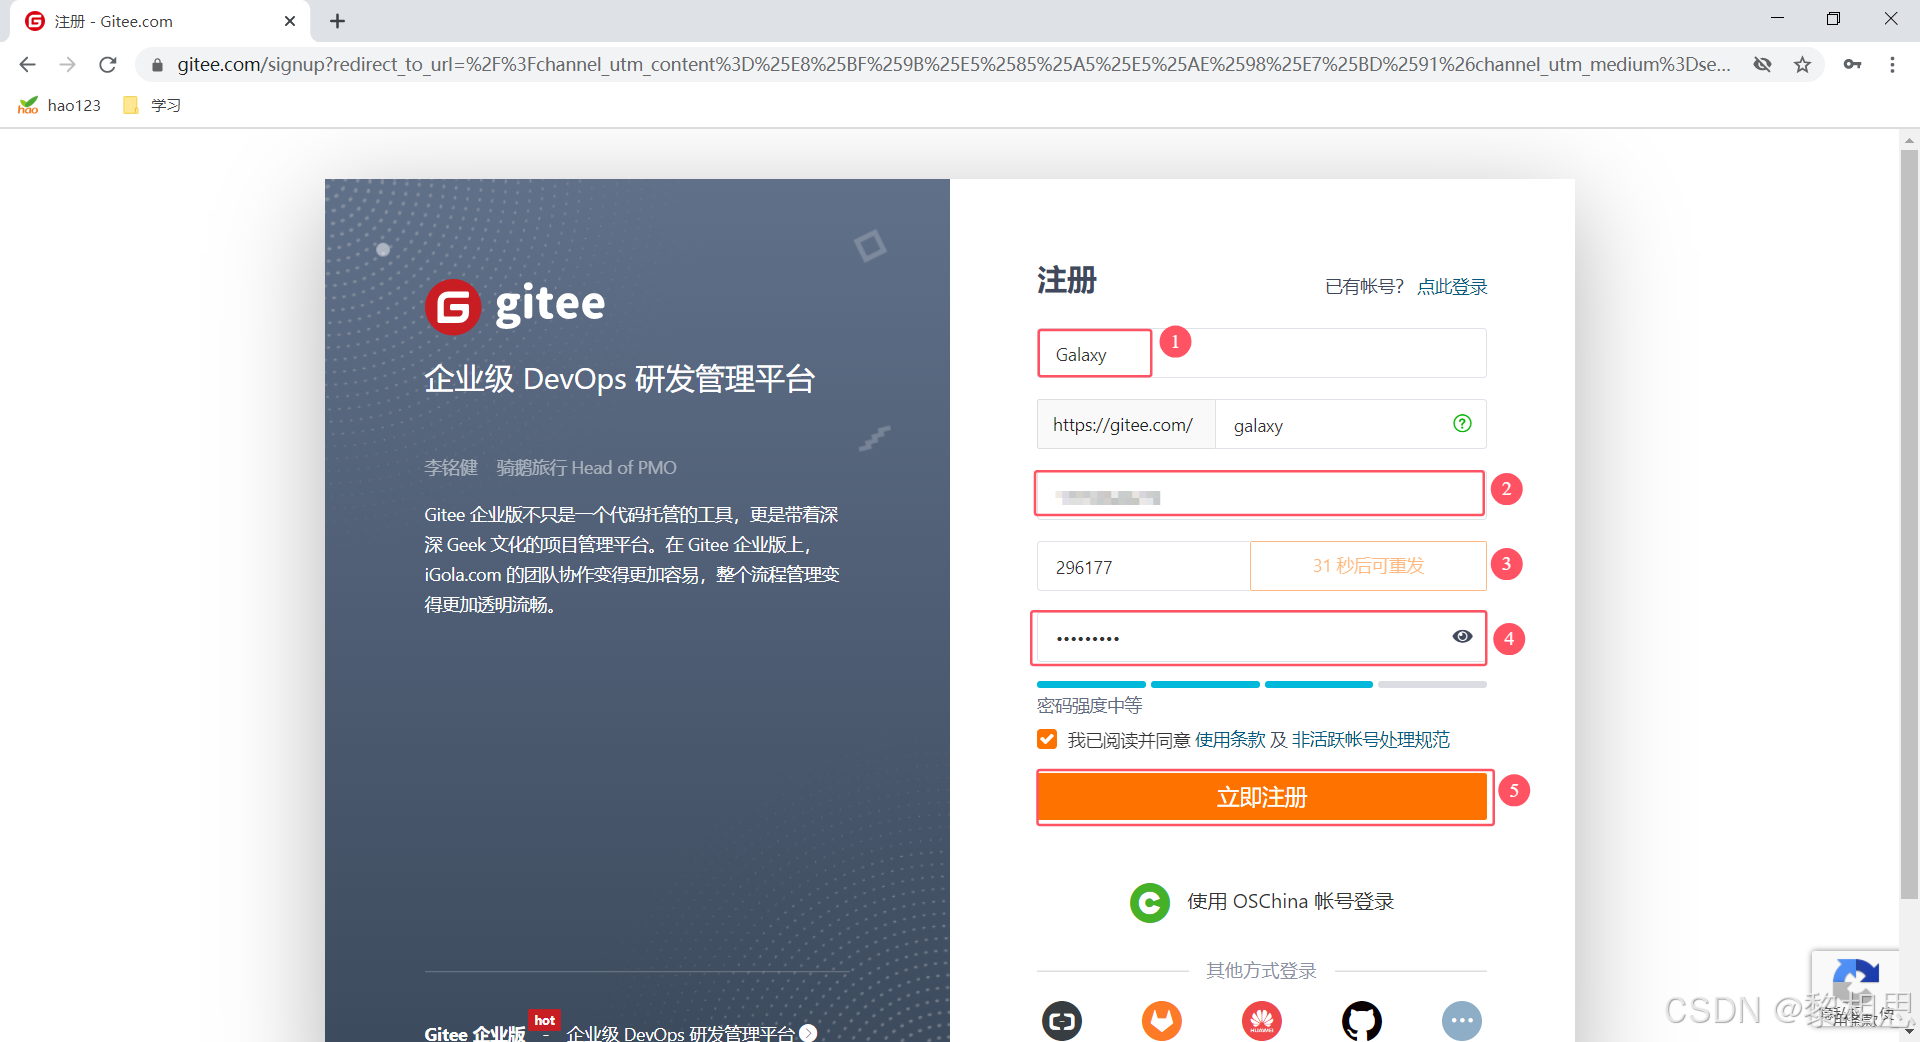Sign in with the GitHub icon
The width and height of the screenshot is (1920, 1042).
1362,1021
